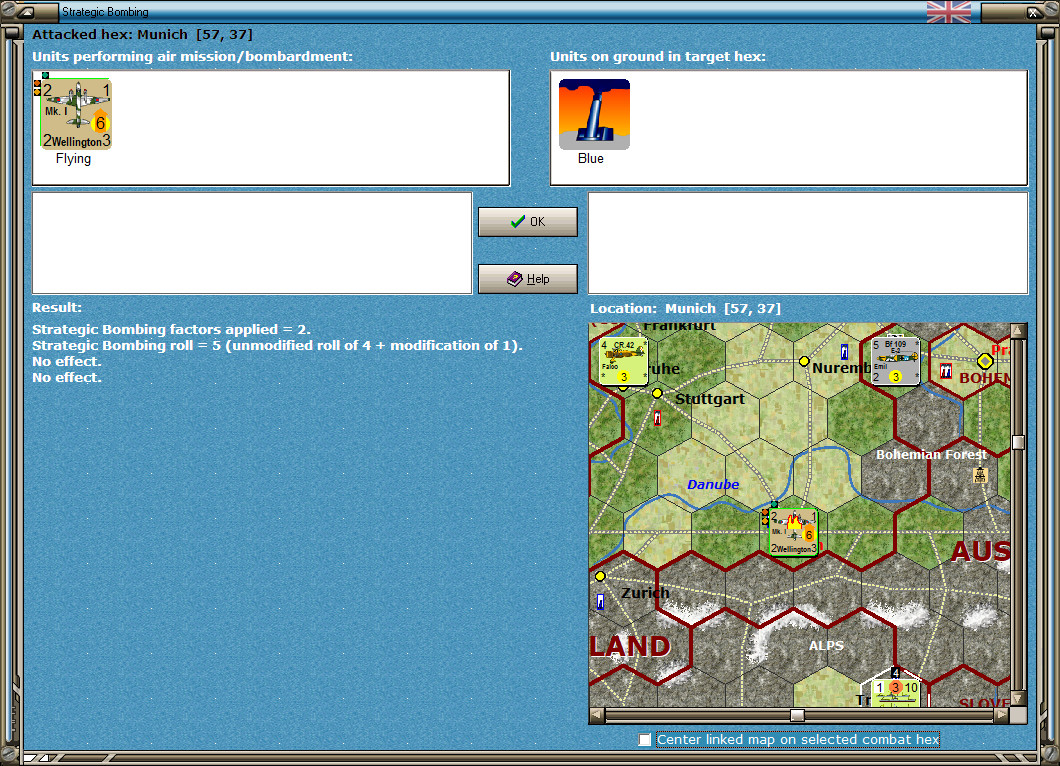This screenshot has width=1060, height=766.
Task: Click the CR.42 Falco fighter counter on the map
Action: coord(623,361)
